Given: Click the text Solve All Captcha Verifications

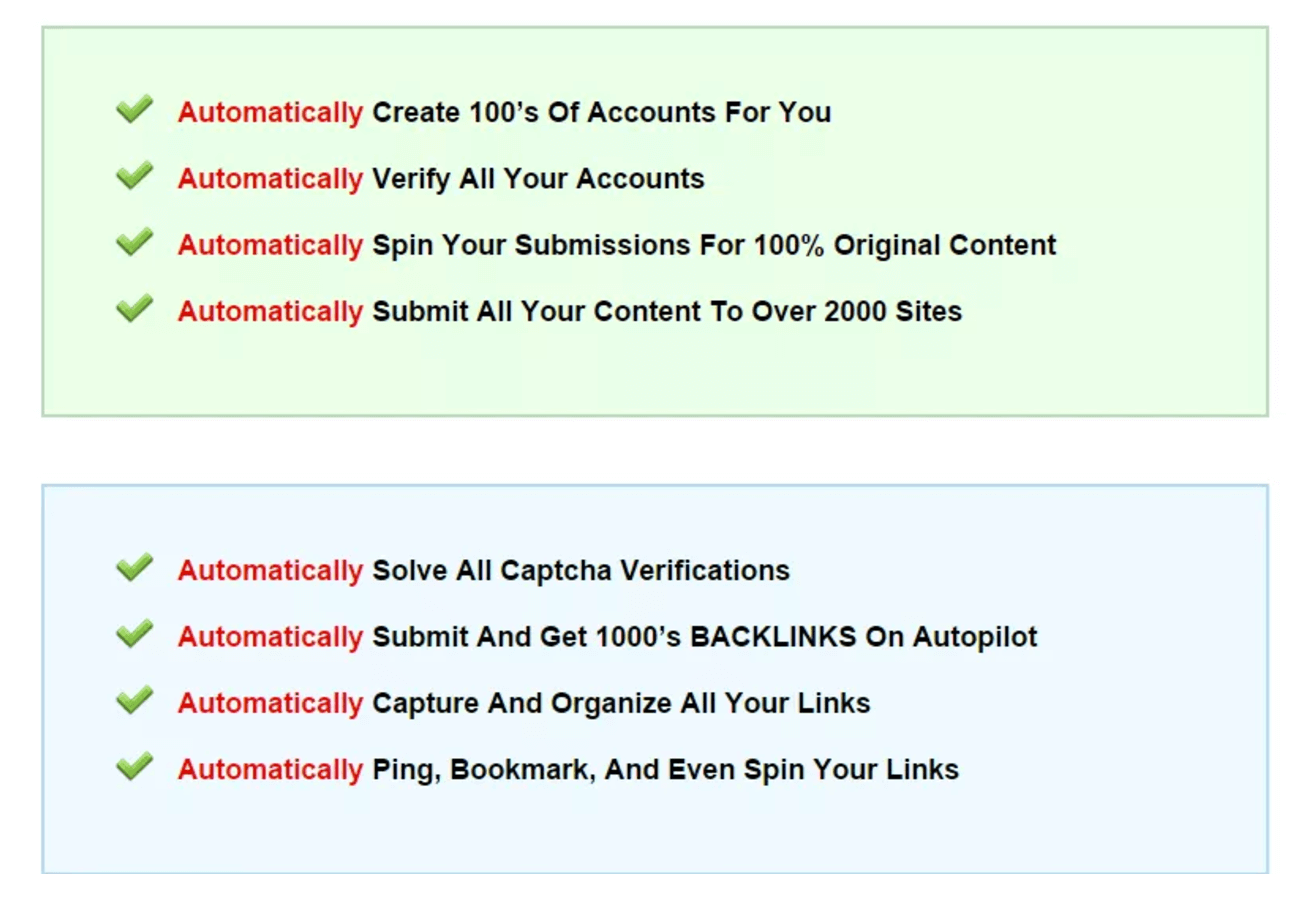Looking at the screenshot, I should (581, 571).
